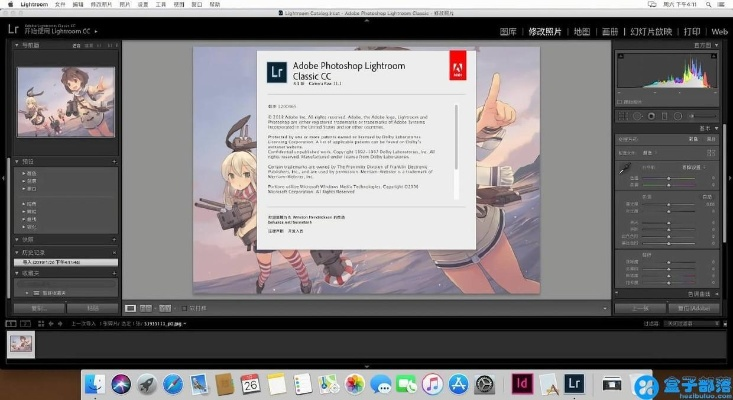Click the 色温 temperature slider
The height and width of the screenshot is (400, 733).
(668, 176)
